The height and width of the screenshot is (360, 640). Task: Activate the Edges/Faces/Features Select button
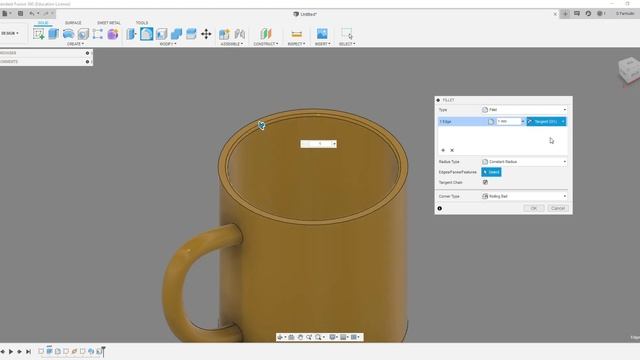tap(491, 172)
